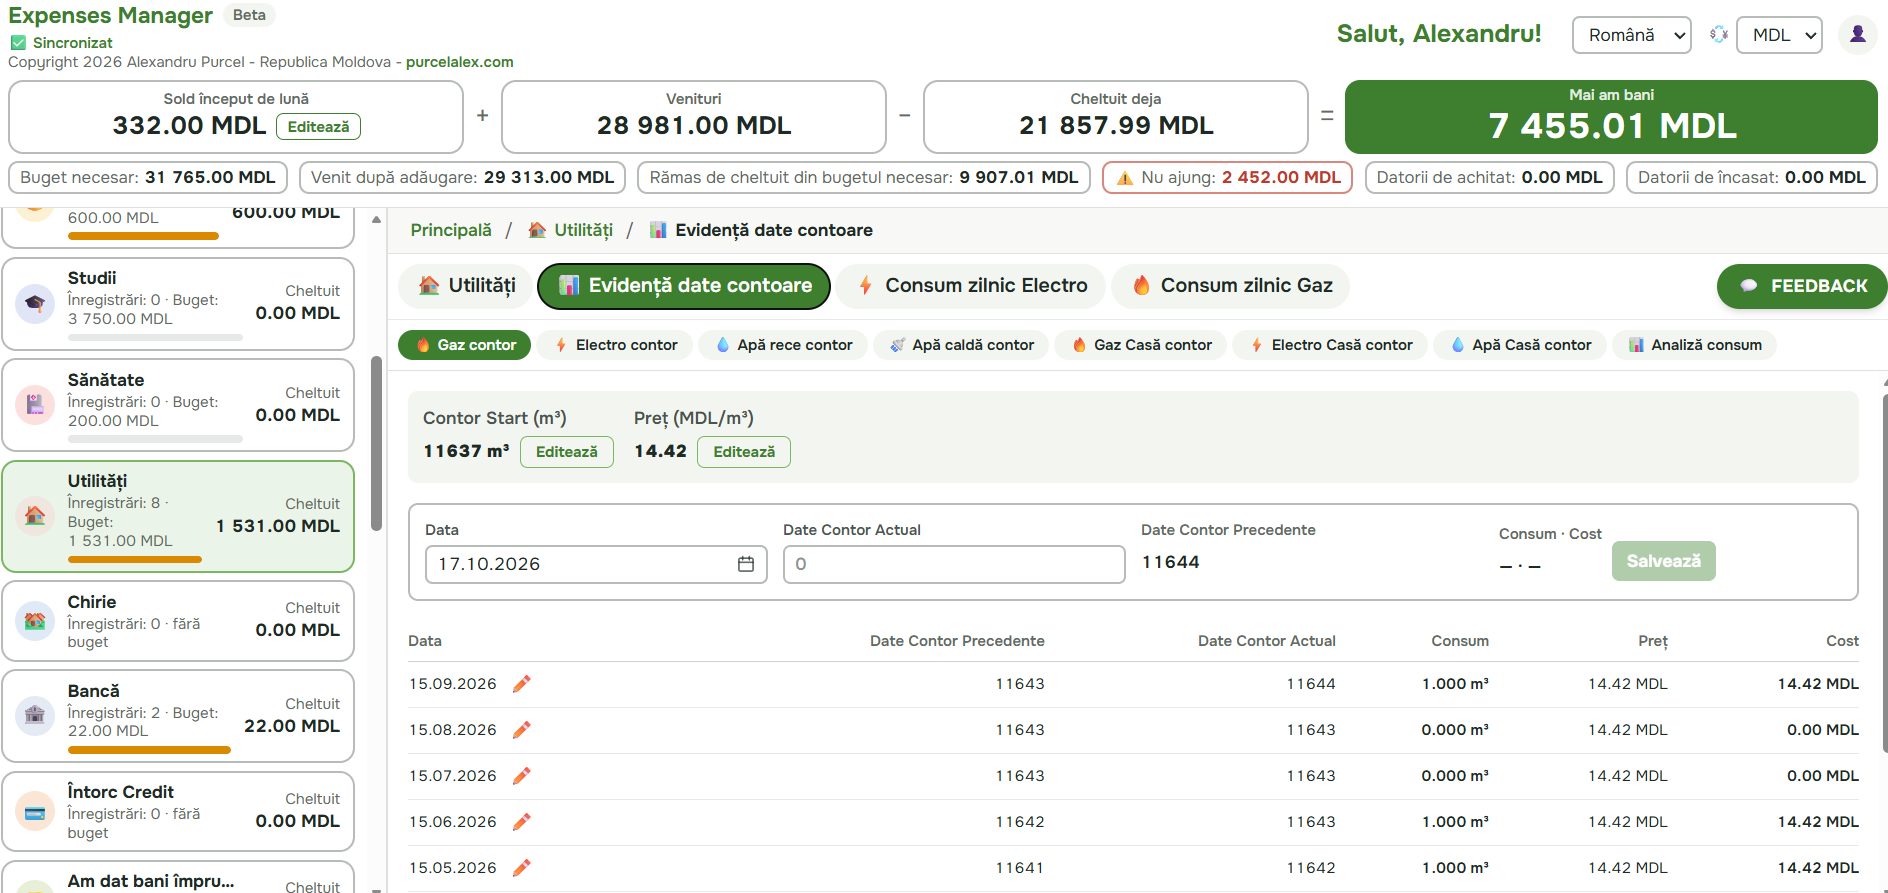The image size is (1888, 893).
Task: Toggle the Sincronizat checkbox
Action: (18, 43)
